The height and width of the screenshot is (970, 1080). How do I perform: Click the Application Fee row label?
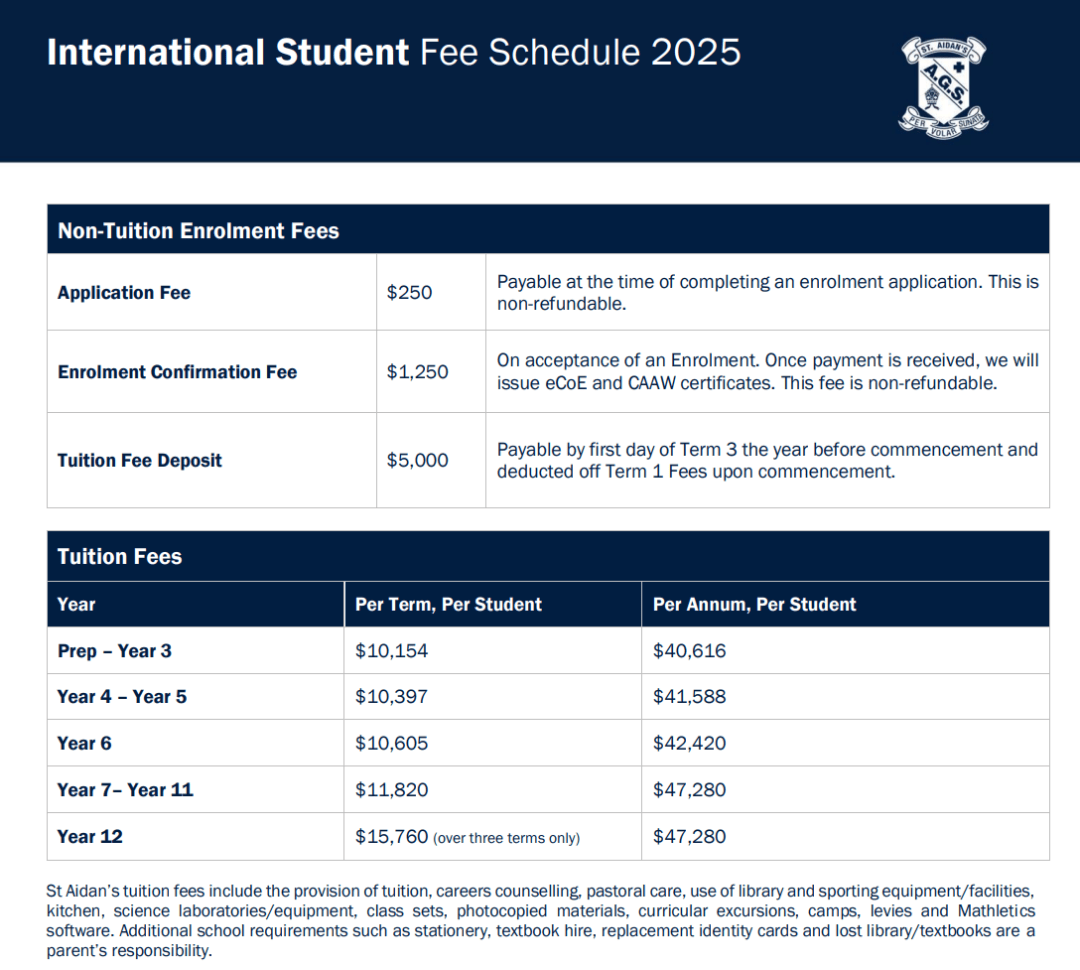(x=124, y=293)
